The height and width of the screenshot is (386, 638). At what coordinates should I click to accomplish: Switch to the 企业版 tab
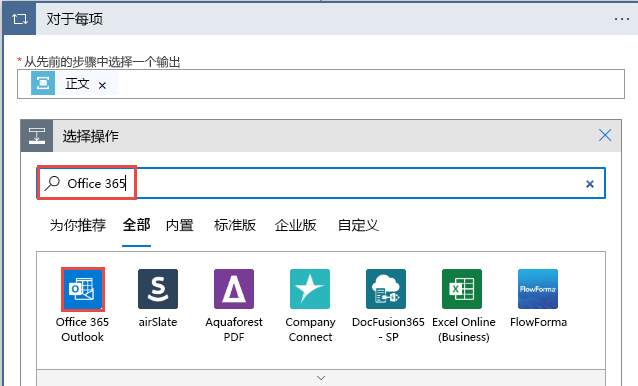click(x=295, y=225)
